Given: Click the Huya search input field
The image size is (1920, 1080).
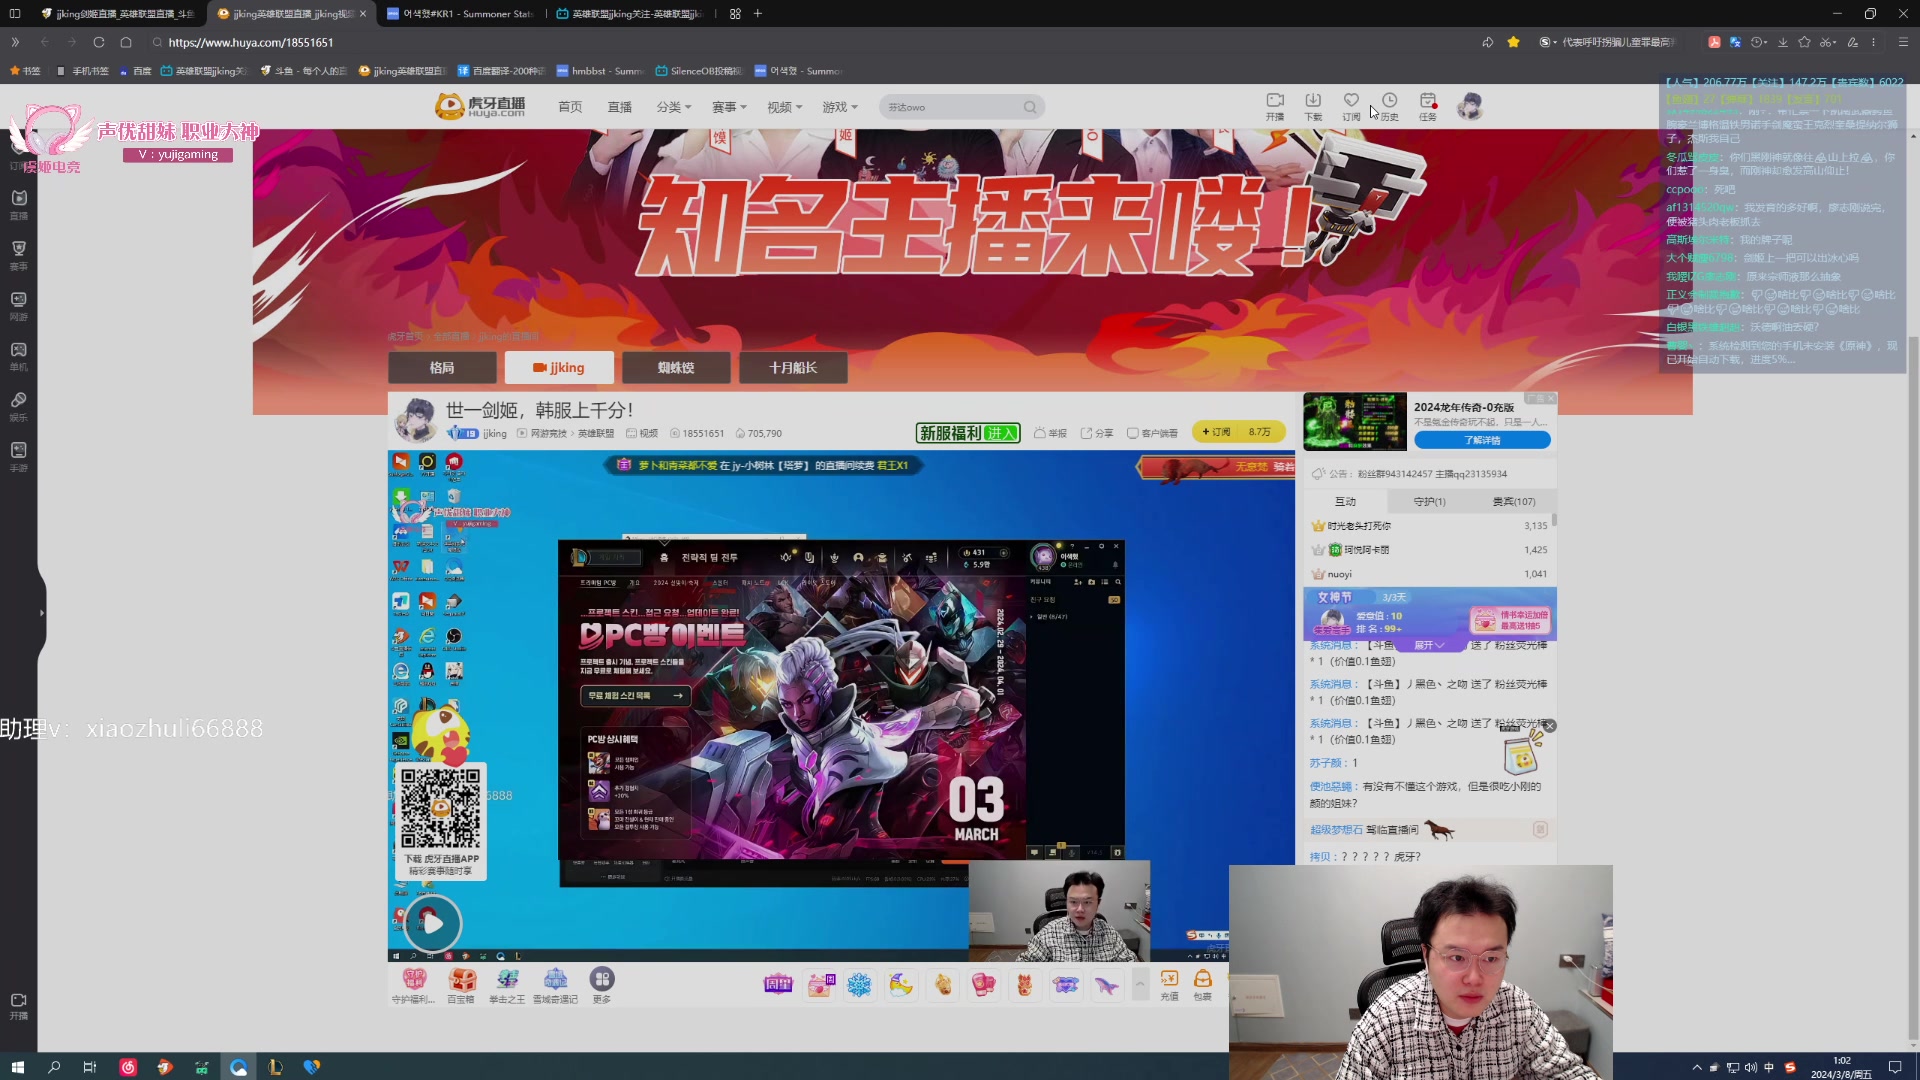Looking at the screenshot, I should 950,107.
